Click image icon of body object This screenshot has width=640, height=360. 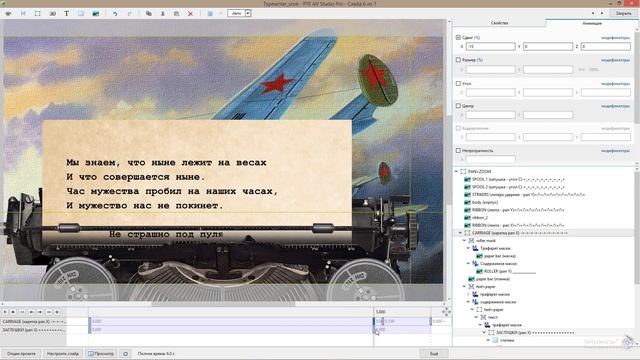tap(467, 202)
